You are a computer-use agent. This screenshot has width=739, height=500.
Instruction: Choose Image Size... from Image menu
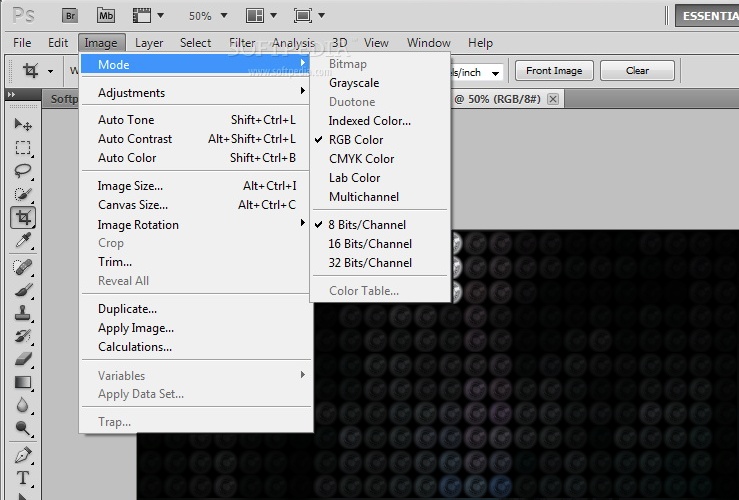(196, 186)
